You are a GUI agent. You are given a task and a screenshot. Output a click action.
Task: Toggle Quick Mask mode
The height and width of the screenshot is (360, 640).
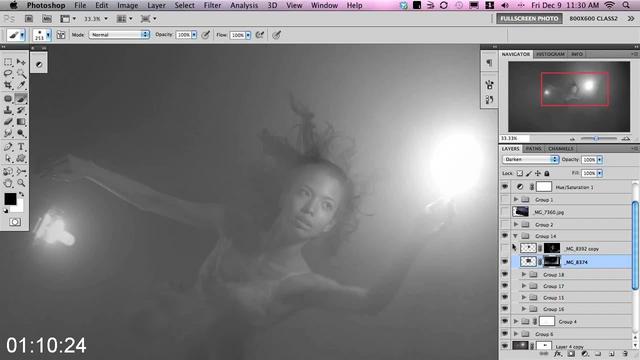[15, 222]
